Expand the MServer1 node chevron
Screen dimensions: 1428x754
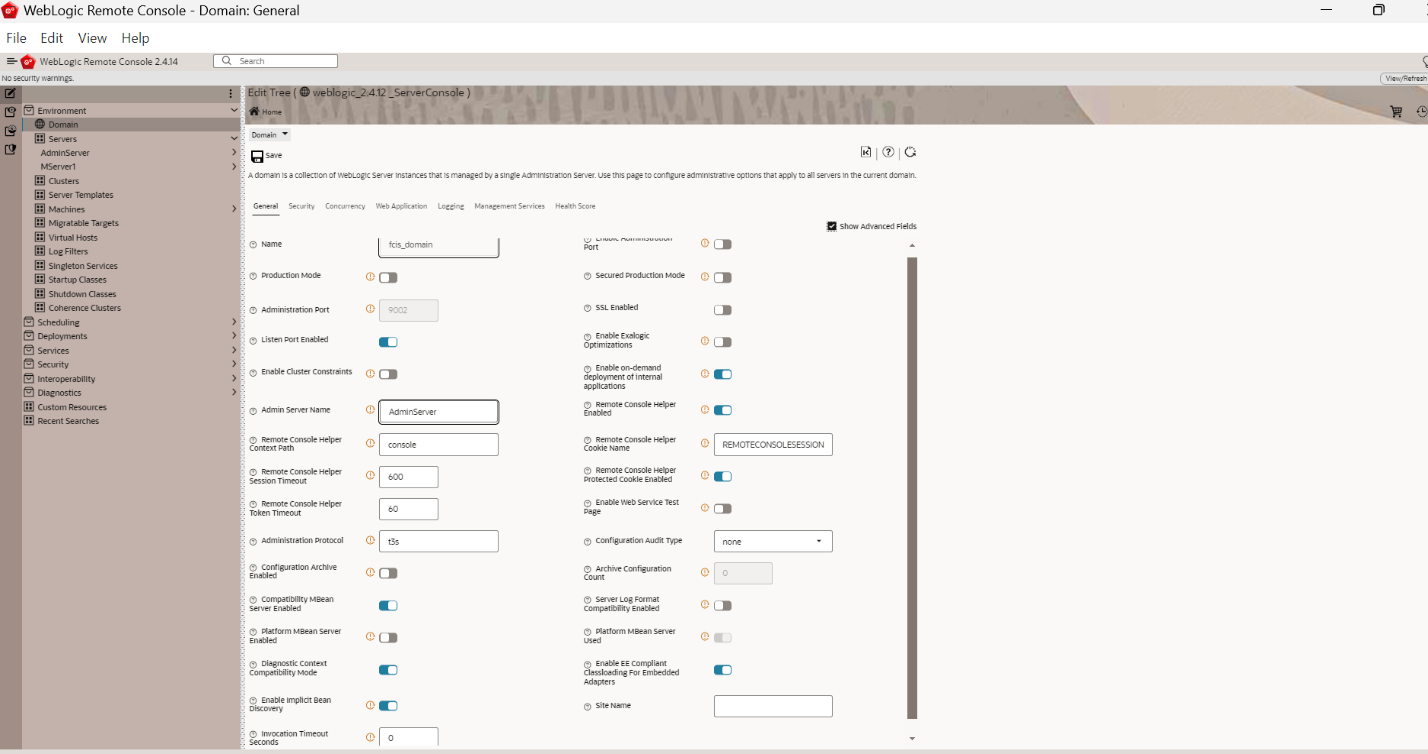234,167
